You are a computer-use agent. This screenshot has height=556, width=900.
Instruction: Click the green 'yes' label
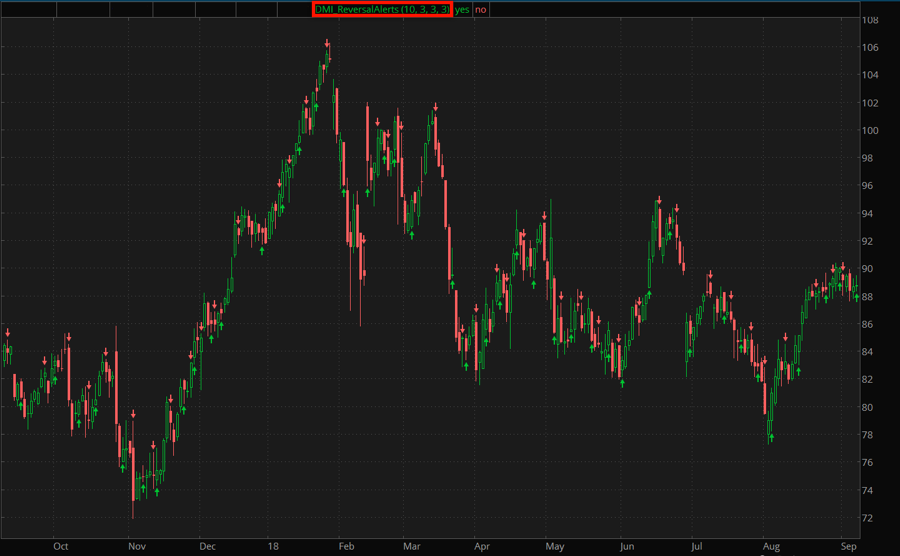tap(462, 9)
